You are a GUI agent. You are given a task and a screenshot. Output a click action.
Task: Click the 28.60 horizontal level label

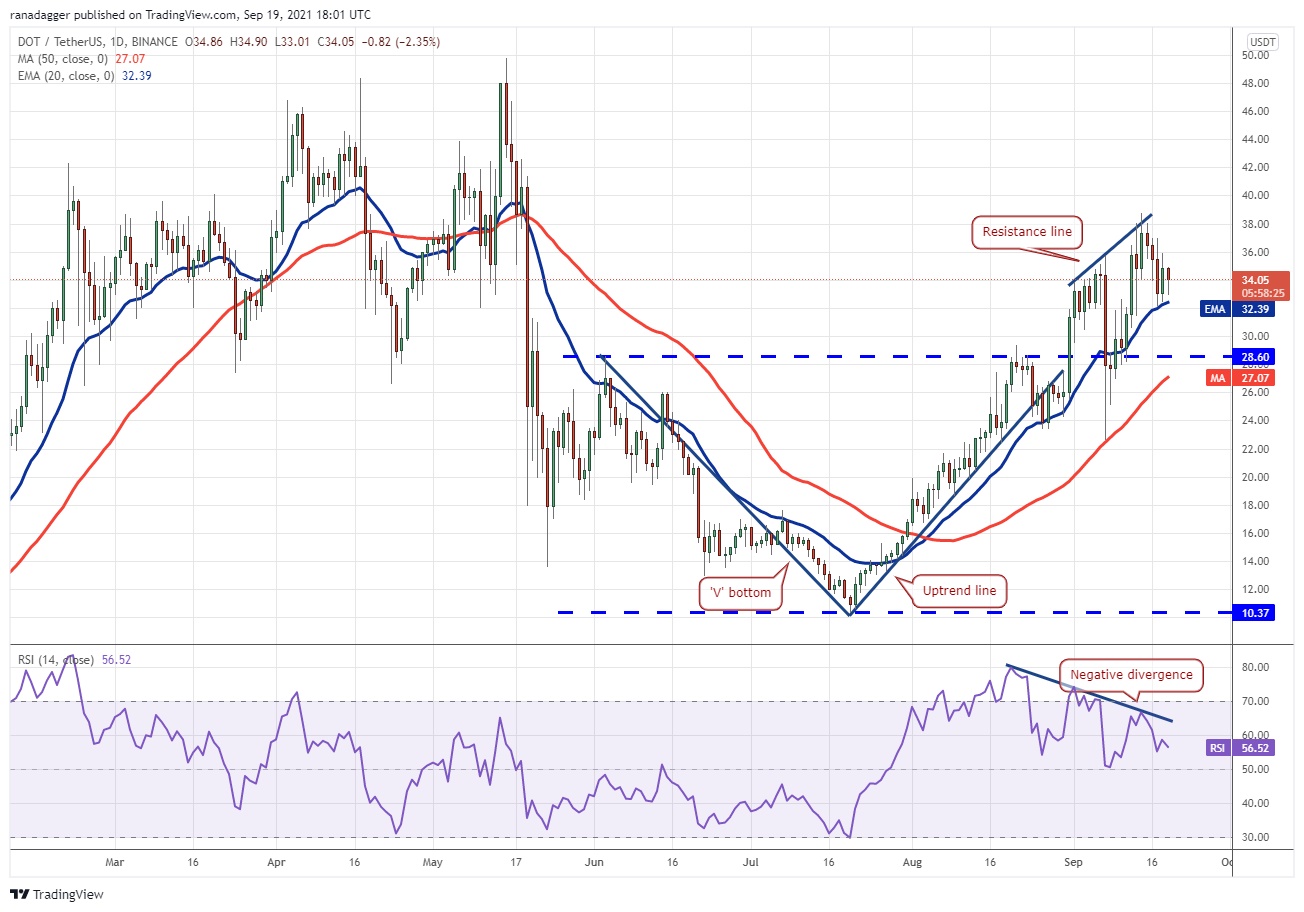pyautogui.click(x=1256, y=356)
